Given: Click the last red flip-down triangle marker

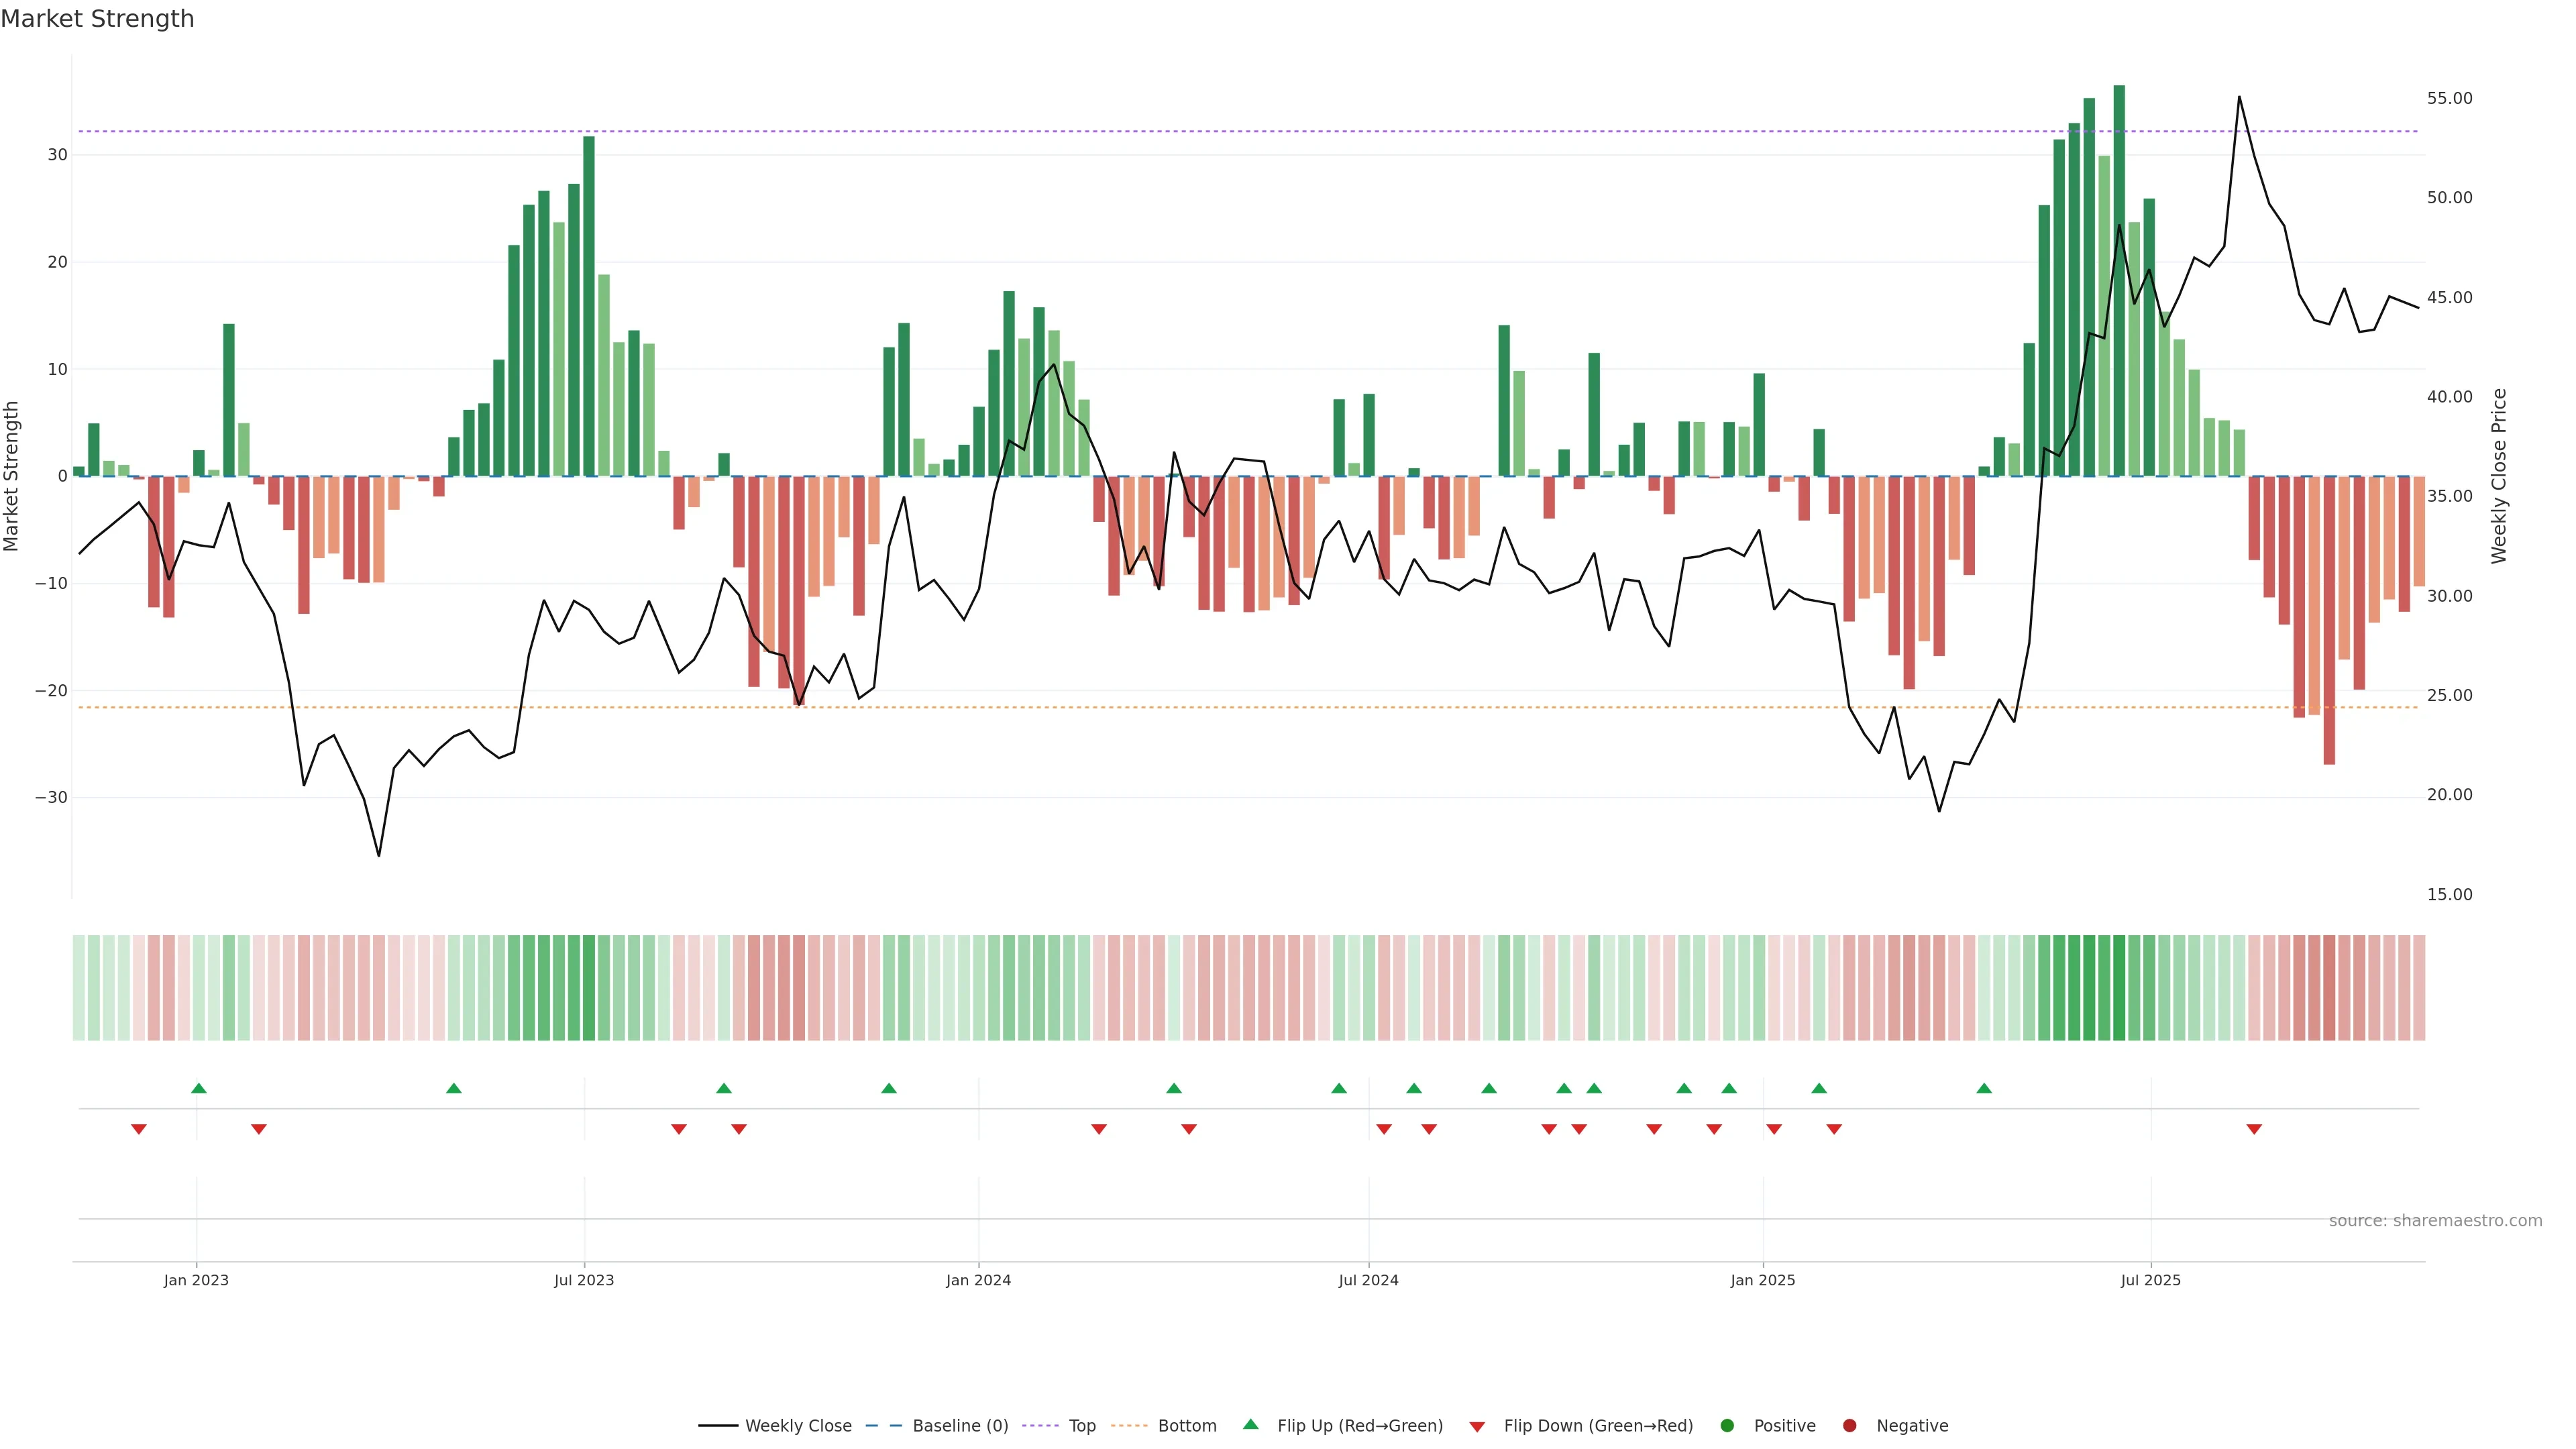Looking at the screenshot, I should pos(2254,1129).
